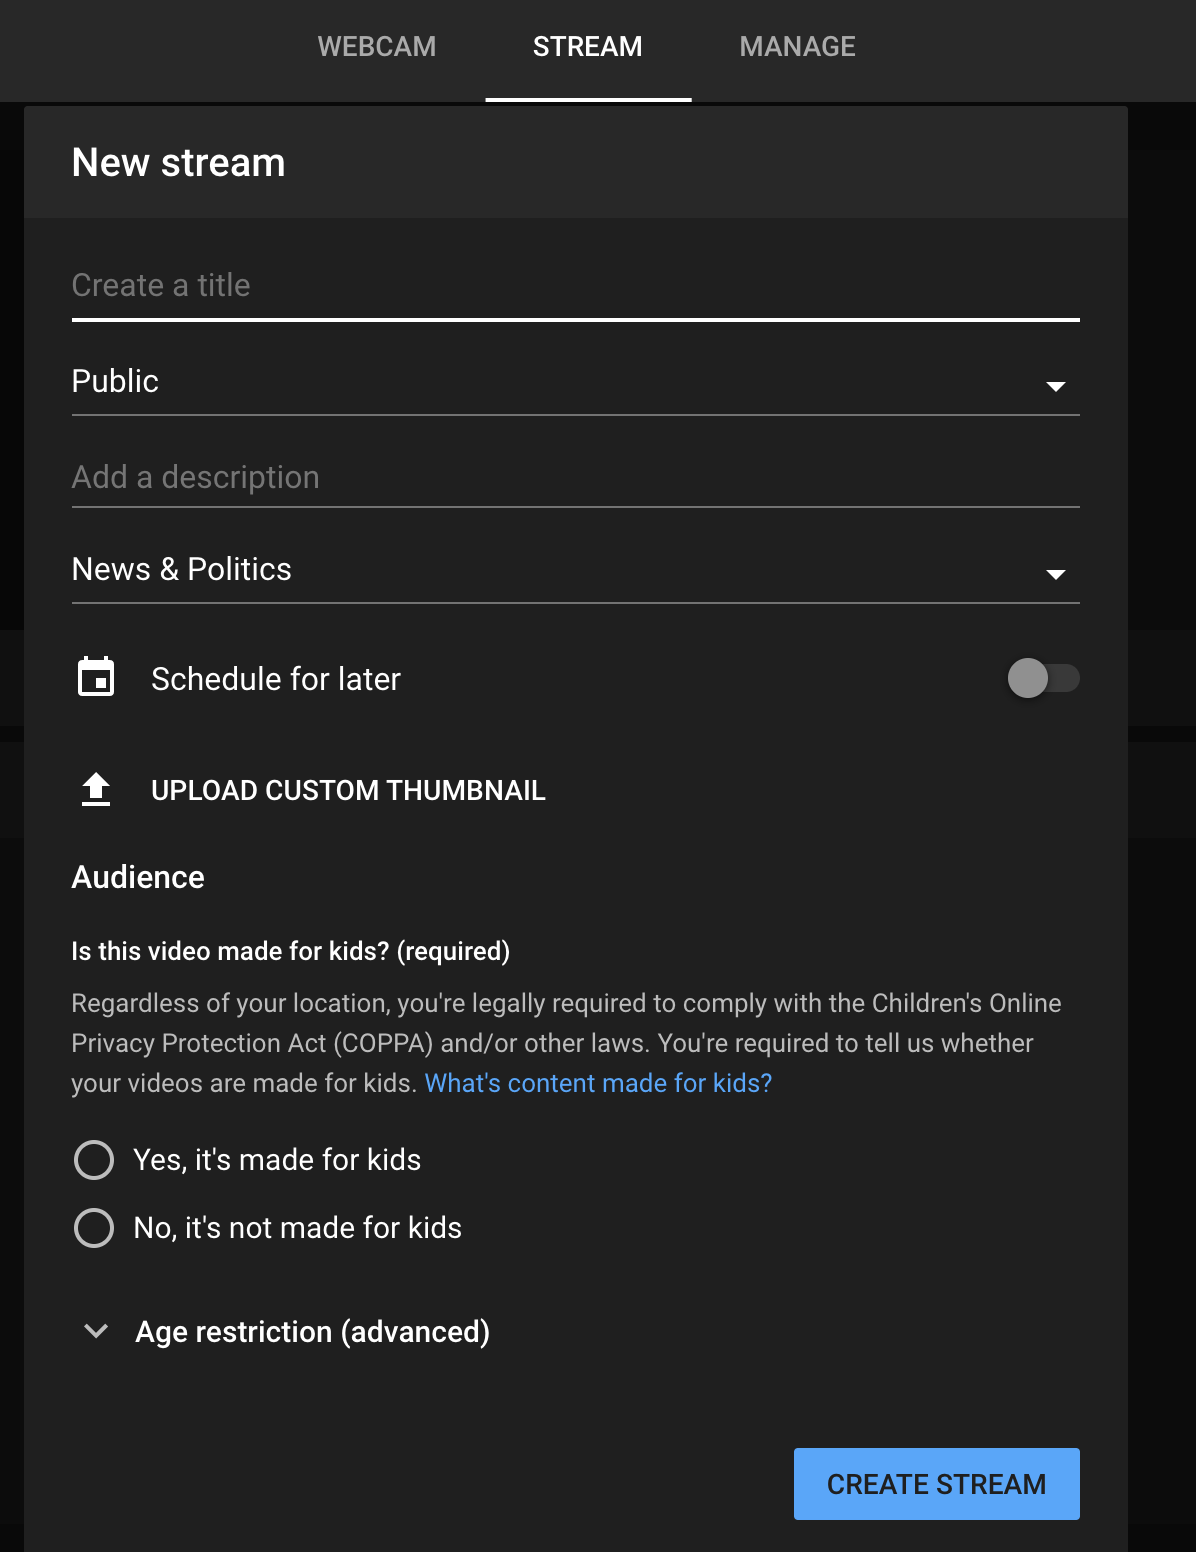Choose "No, it's not made for kids"
The height and width of the screenshot is (1552, 1196).
click(94, 1228)
